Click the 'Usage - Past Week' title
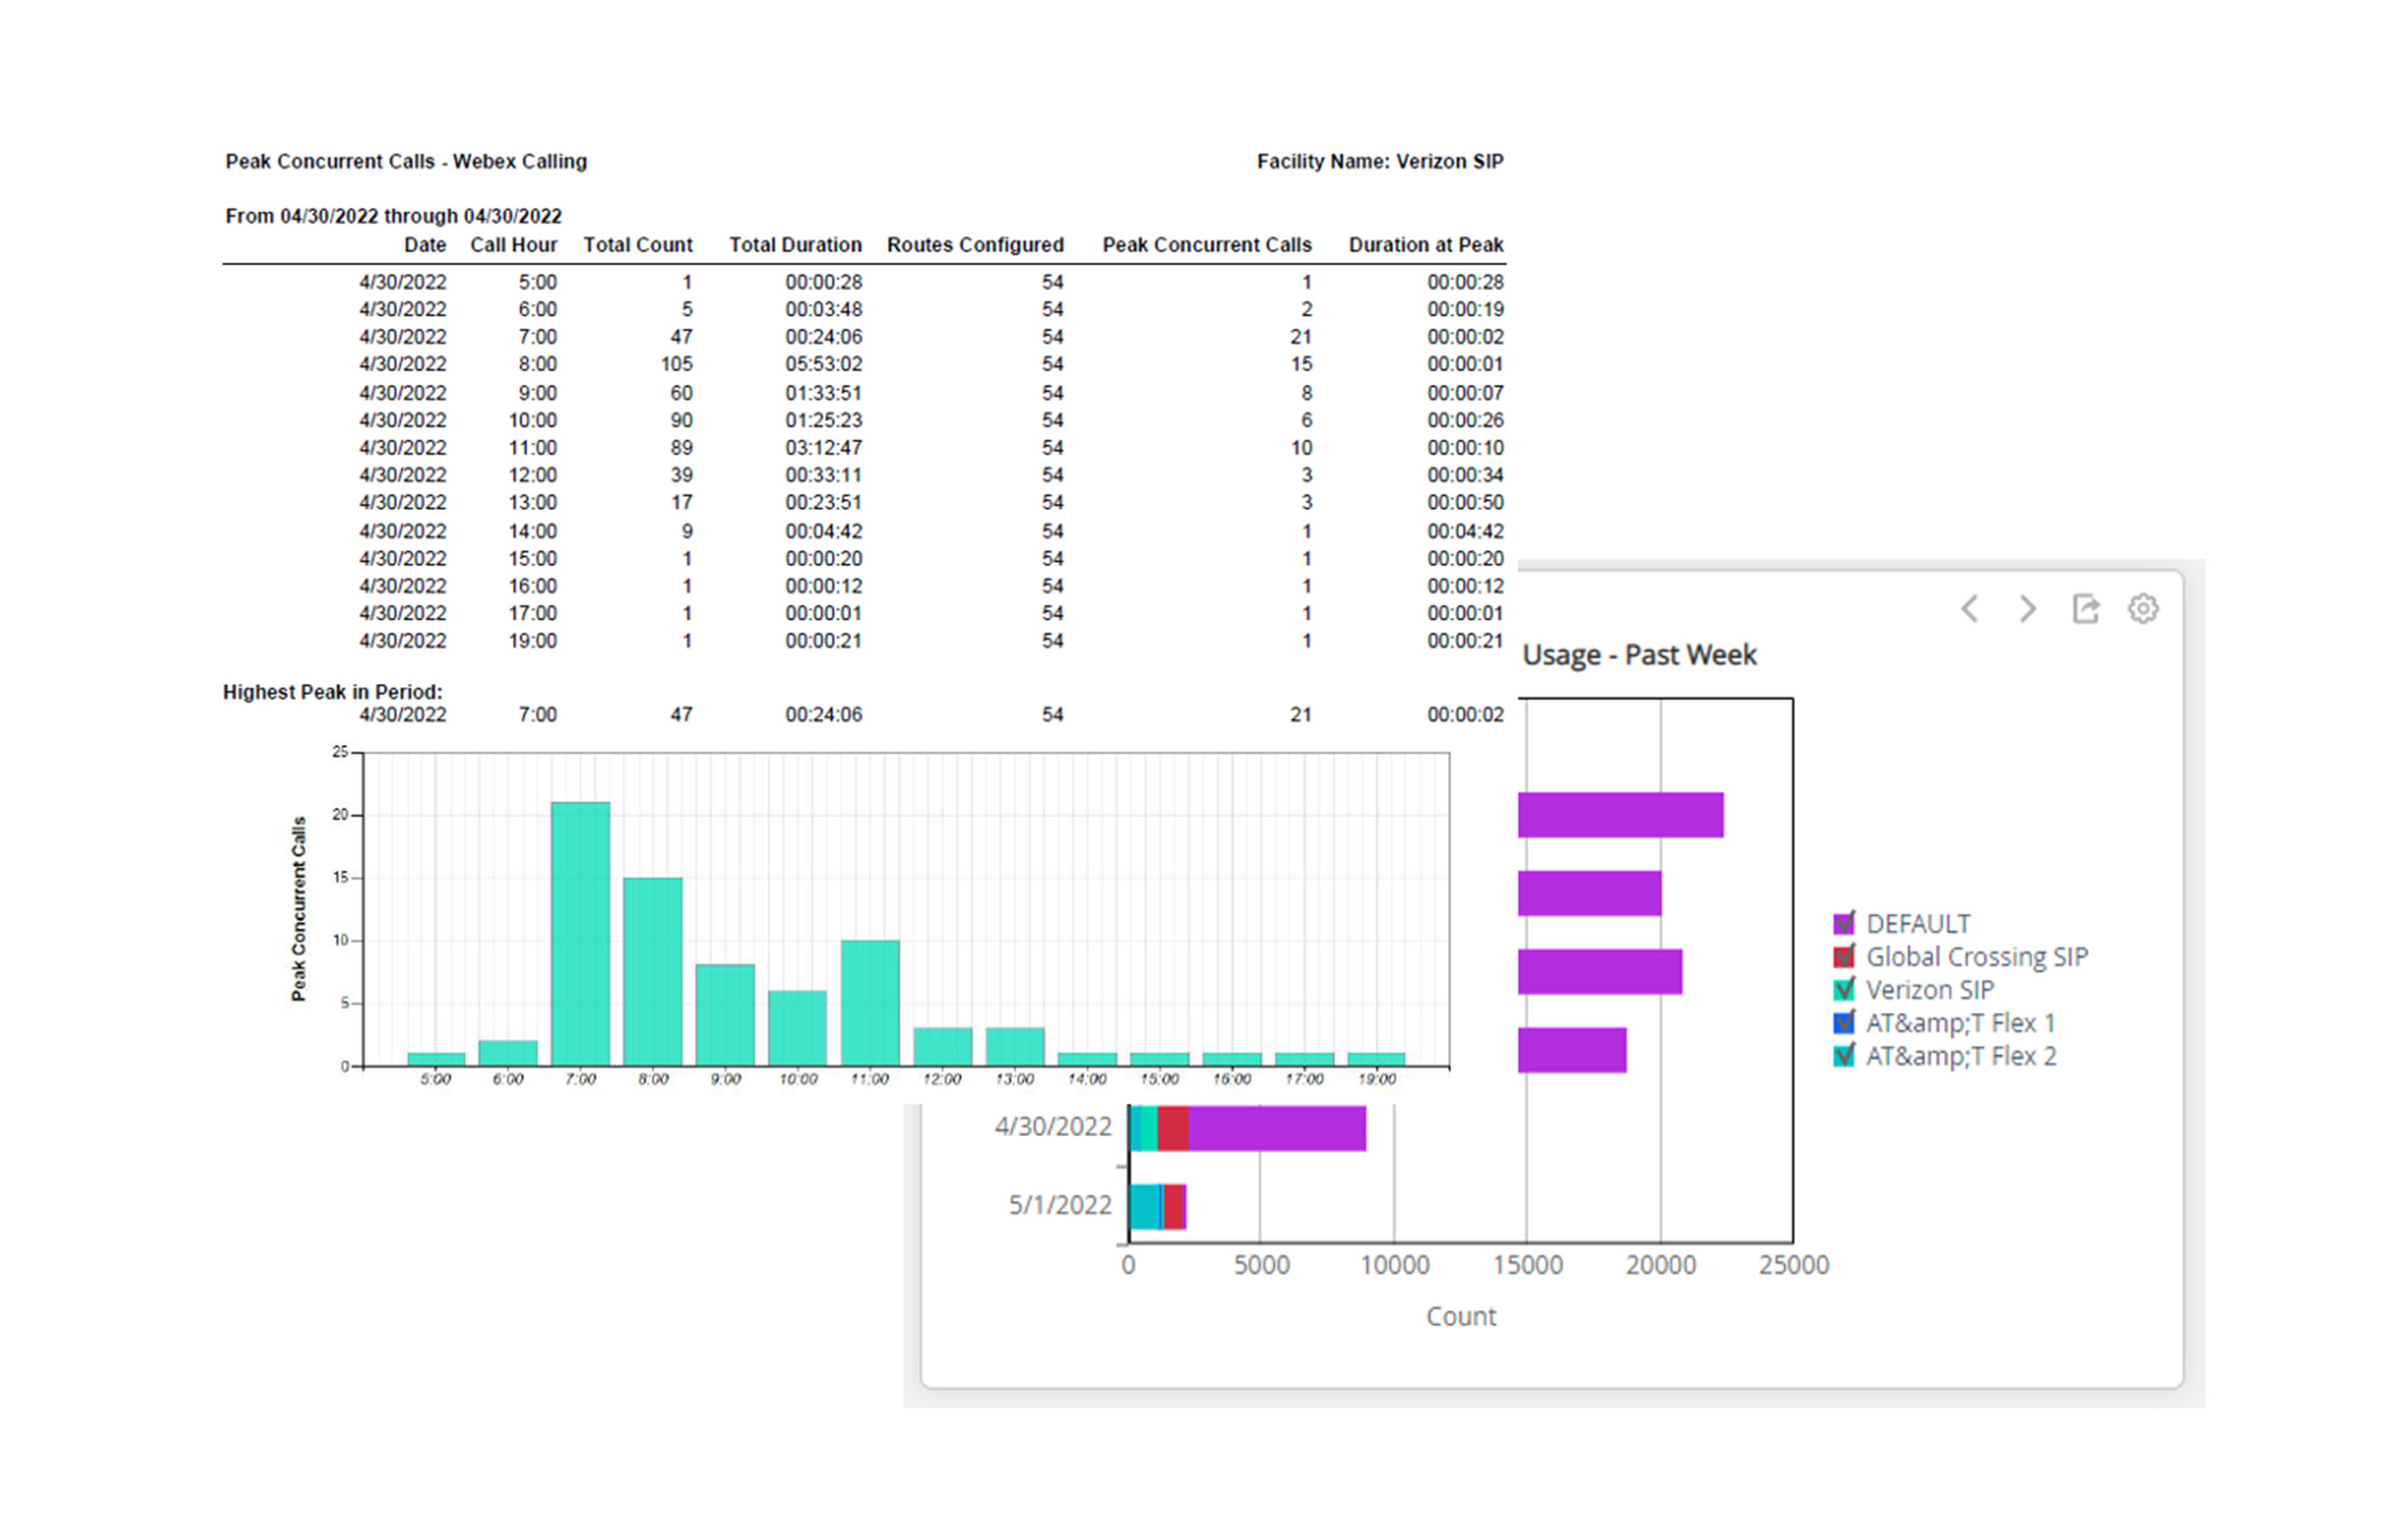This screenshot has height=1540, width=2396. (x=1639, y=655)
